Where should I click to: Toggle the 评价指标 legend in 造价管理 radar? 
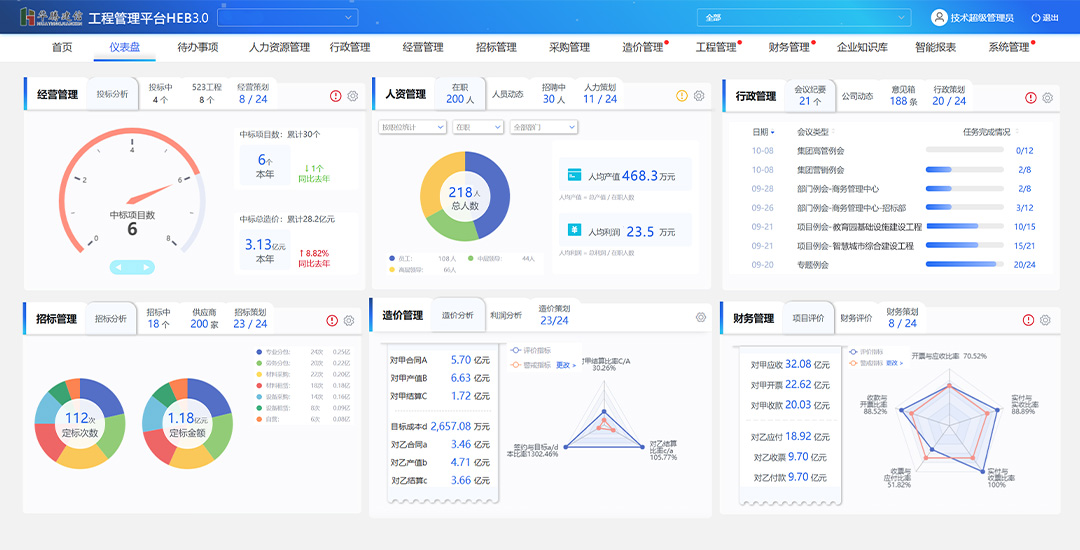(x=530, y=350)
